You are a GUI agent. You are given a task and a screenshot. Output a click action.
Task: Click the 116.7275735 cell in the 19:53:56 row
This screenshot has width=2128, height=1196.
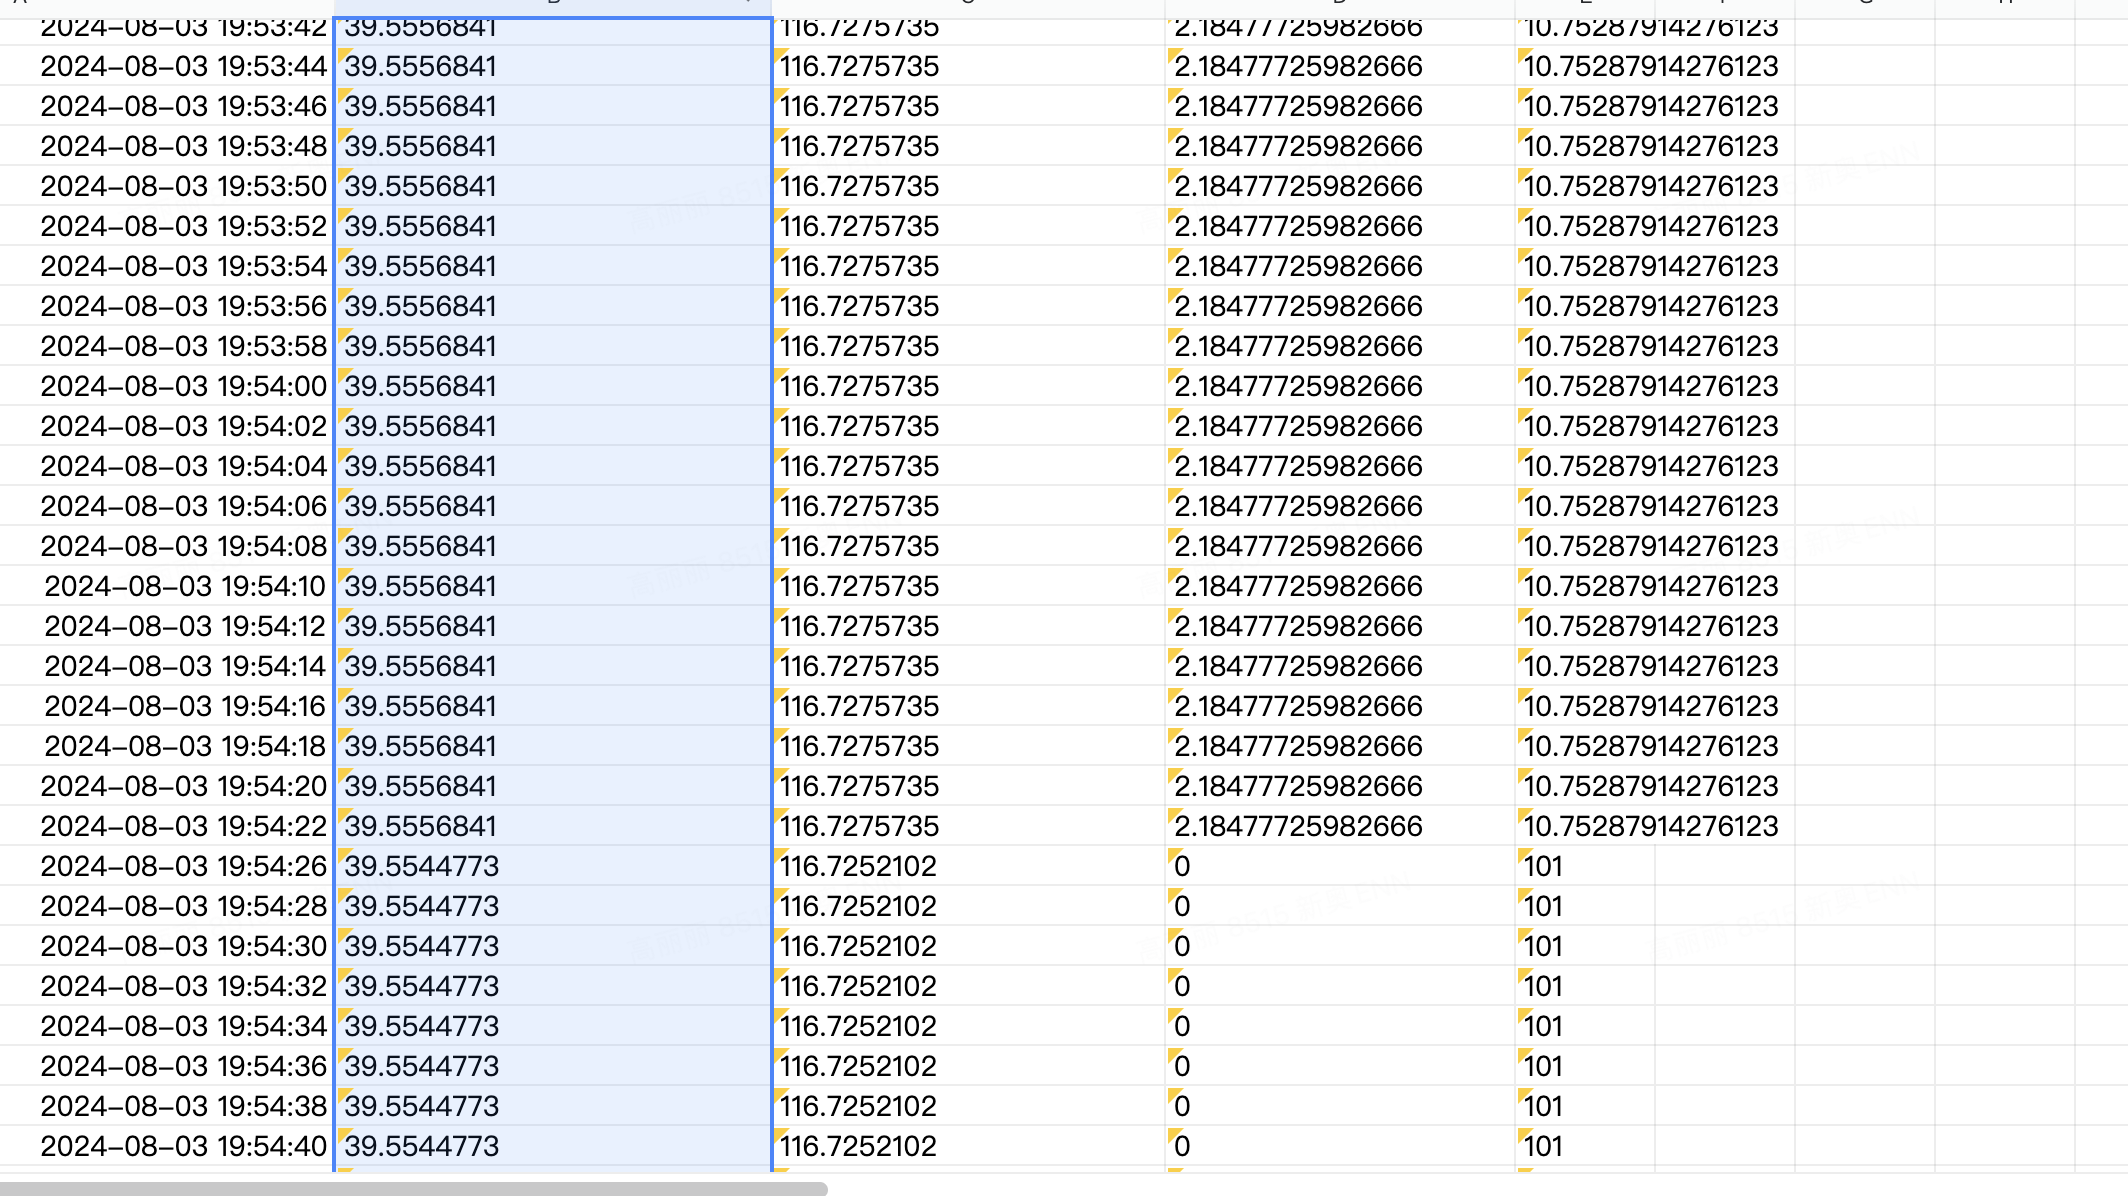pyautogui.click(x=859, y=306)
